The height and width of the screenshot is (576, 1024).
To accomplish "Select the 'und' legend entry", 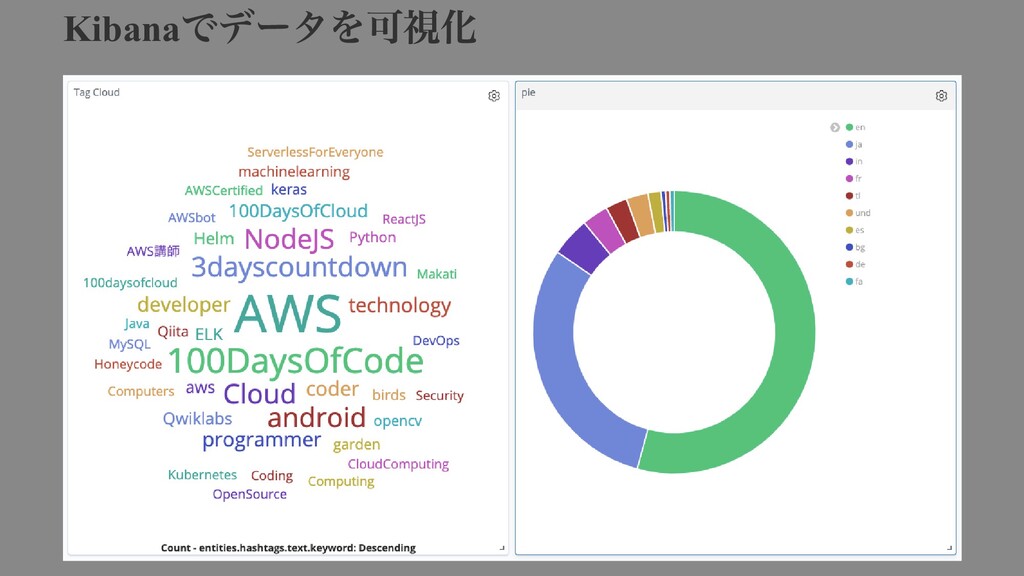I will (x=858, y=213).
